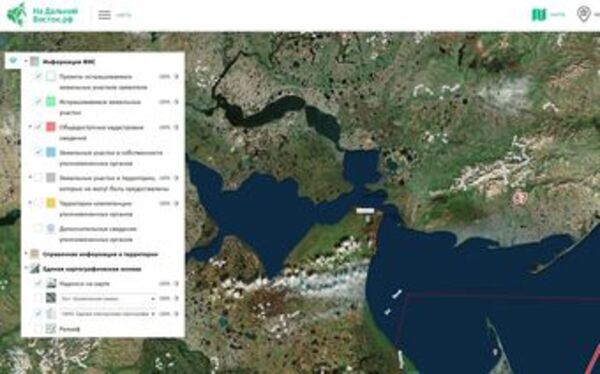Click the НаДальнийВосток.рф logo
This screenshot has height=374, width=600.
[x=43, y=15]
